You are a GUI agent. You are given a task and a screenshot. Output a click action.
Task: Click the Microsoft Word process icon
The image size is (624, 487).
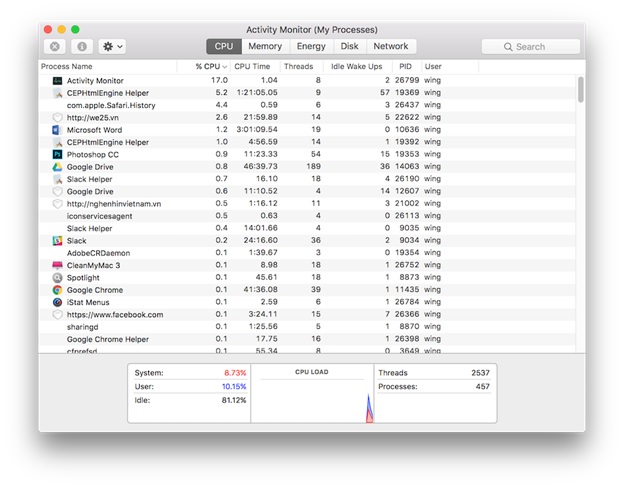point(57,130)
